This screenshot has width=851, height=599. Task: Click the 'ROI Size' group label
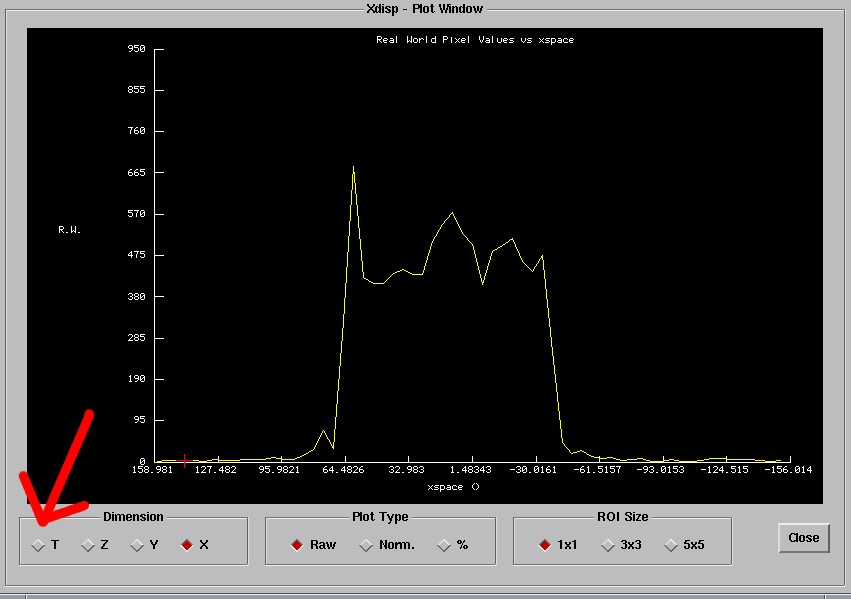point(623,517)
